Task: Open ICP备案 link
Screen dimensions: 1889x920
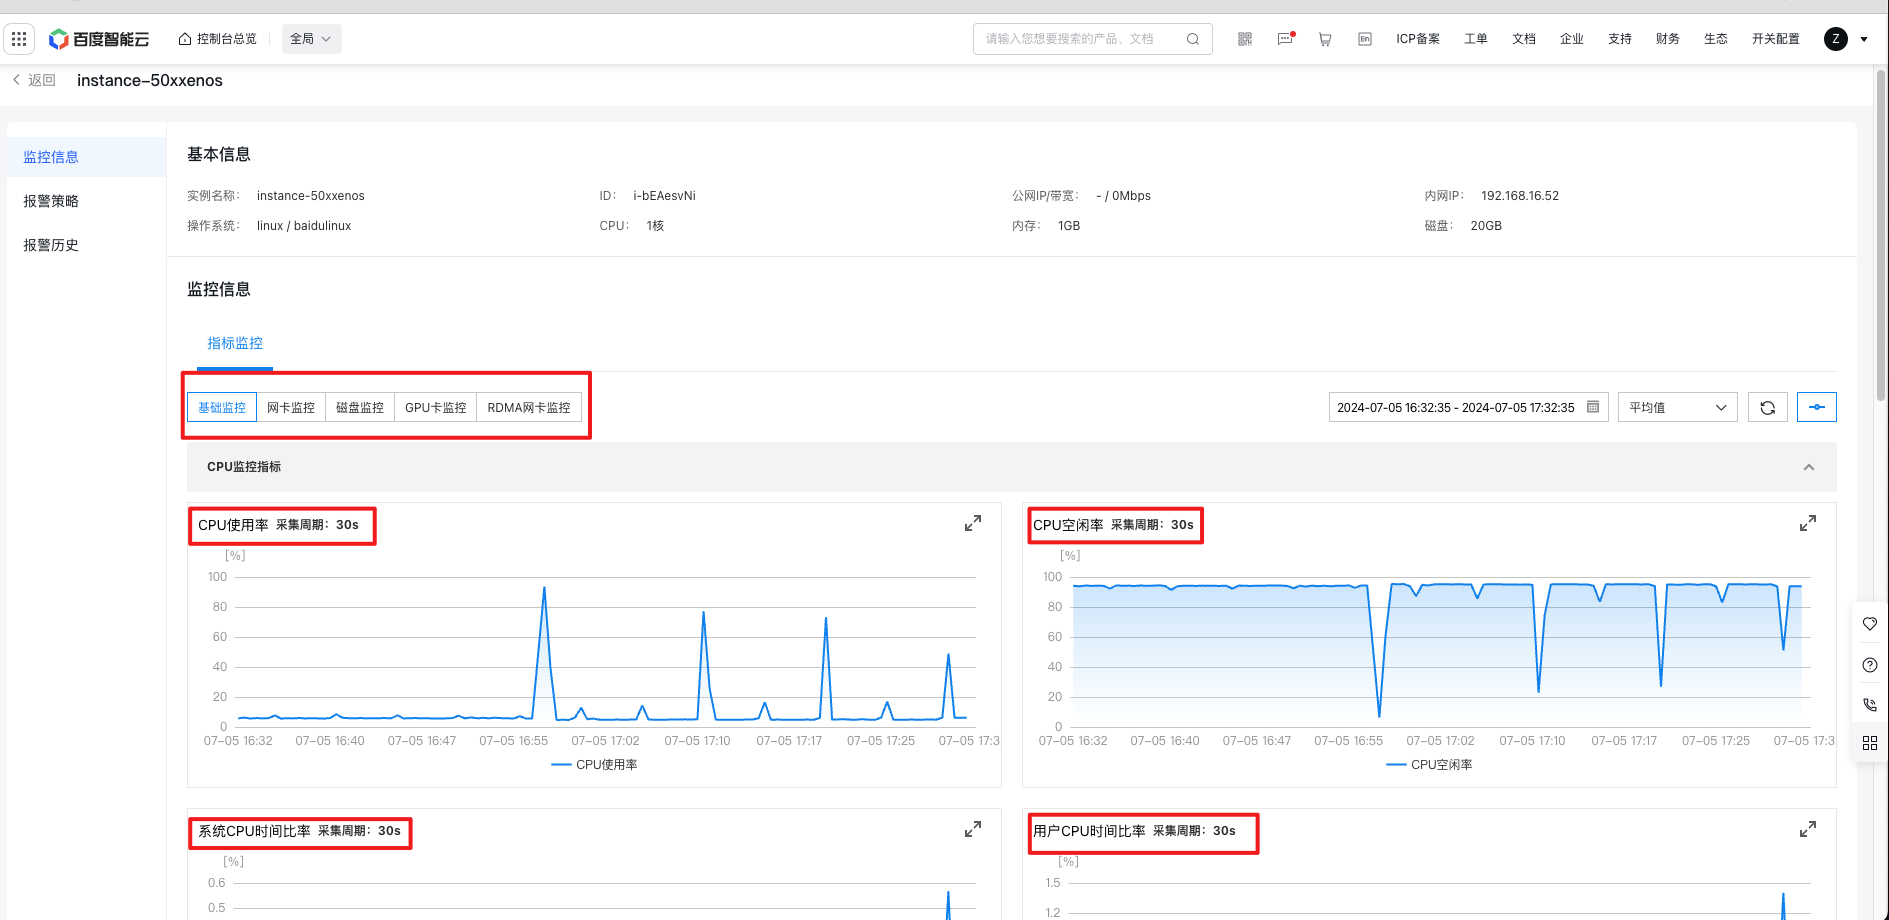Action: [1418, 39]
